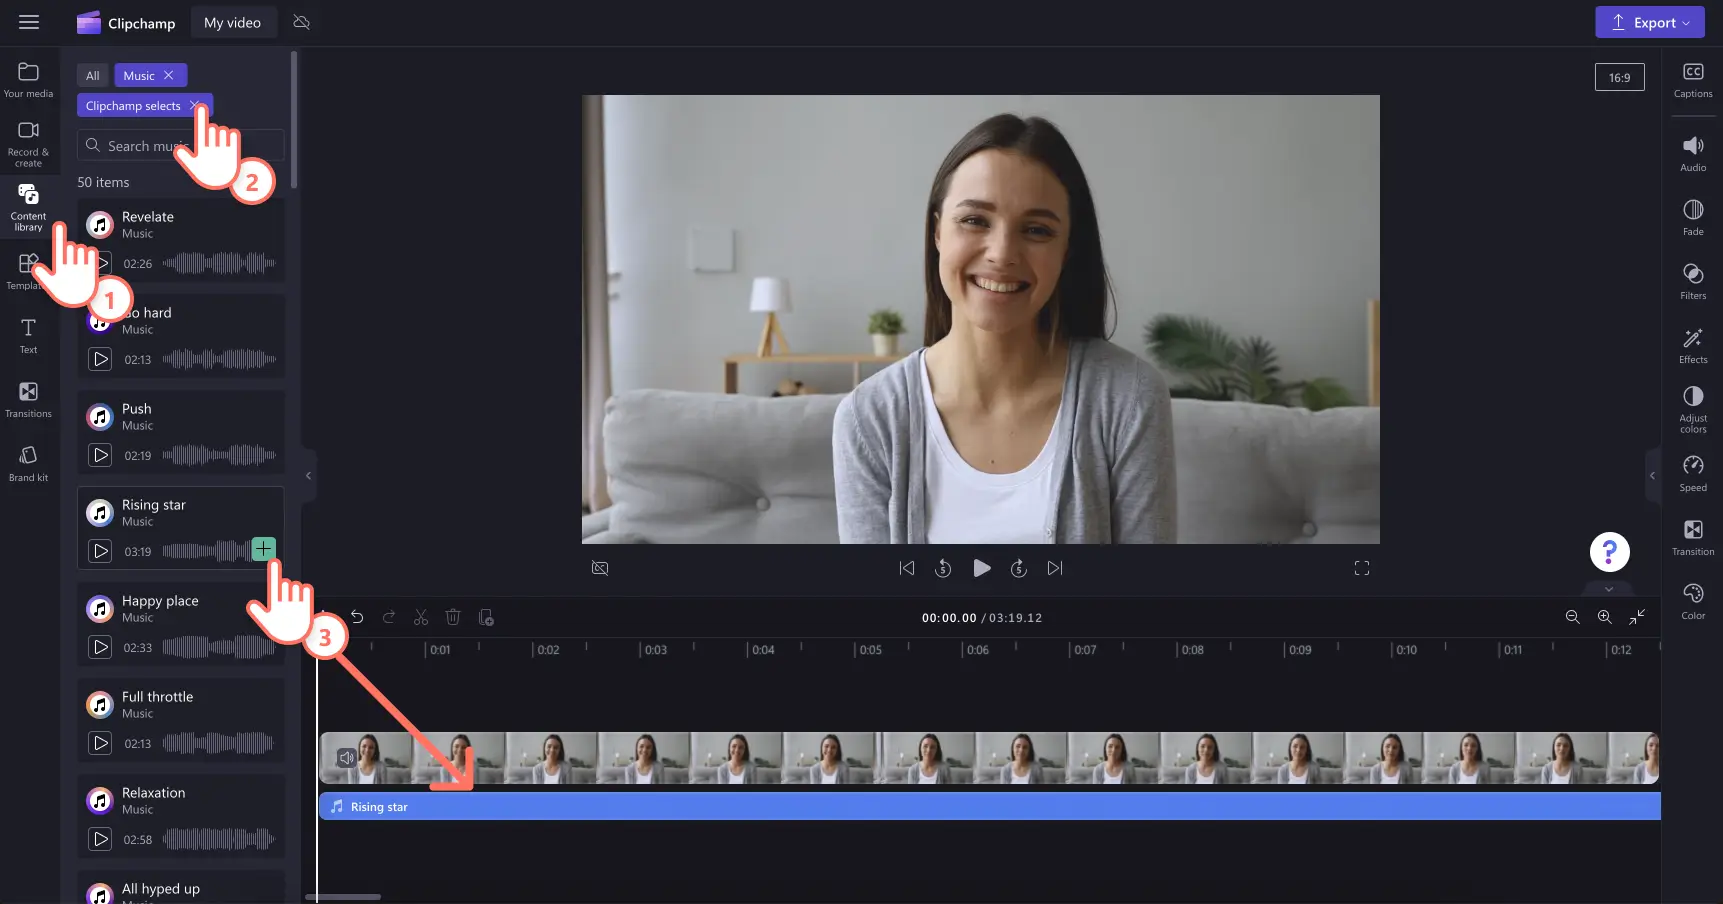
Task: Open the hamburger main menu
Action: pyautogui.click(x=29, y=22)
